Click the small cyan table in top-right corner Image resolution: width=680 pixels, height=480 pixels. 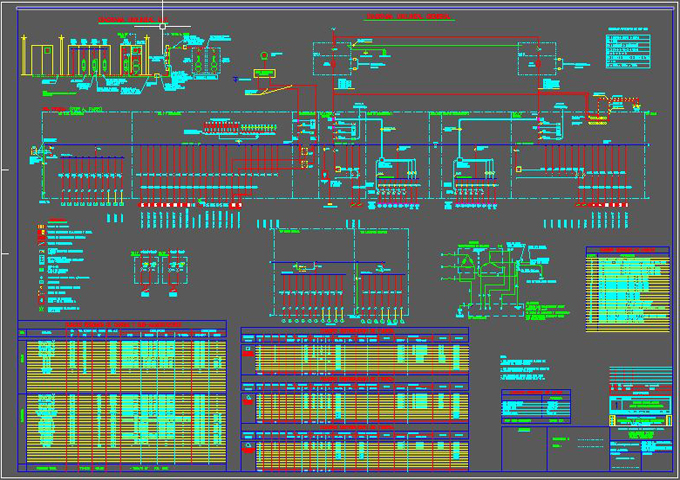click(626, 51)
